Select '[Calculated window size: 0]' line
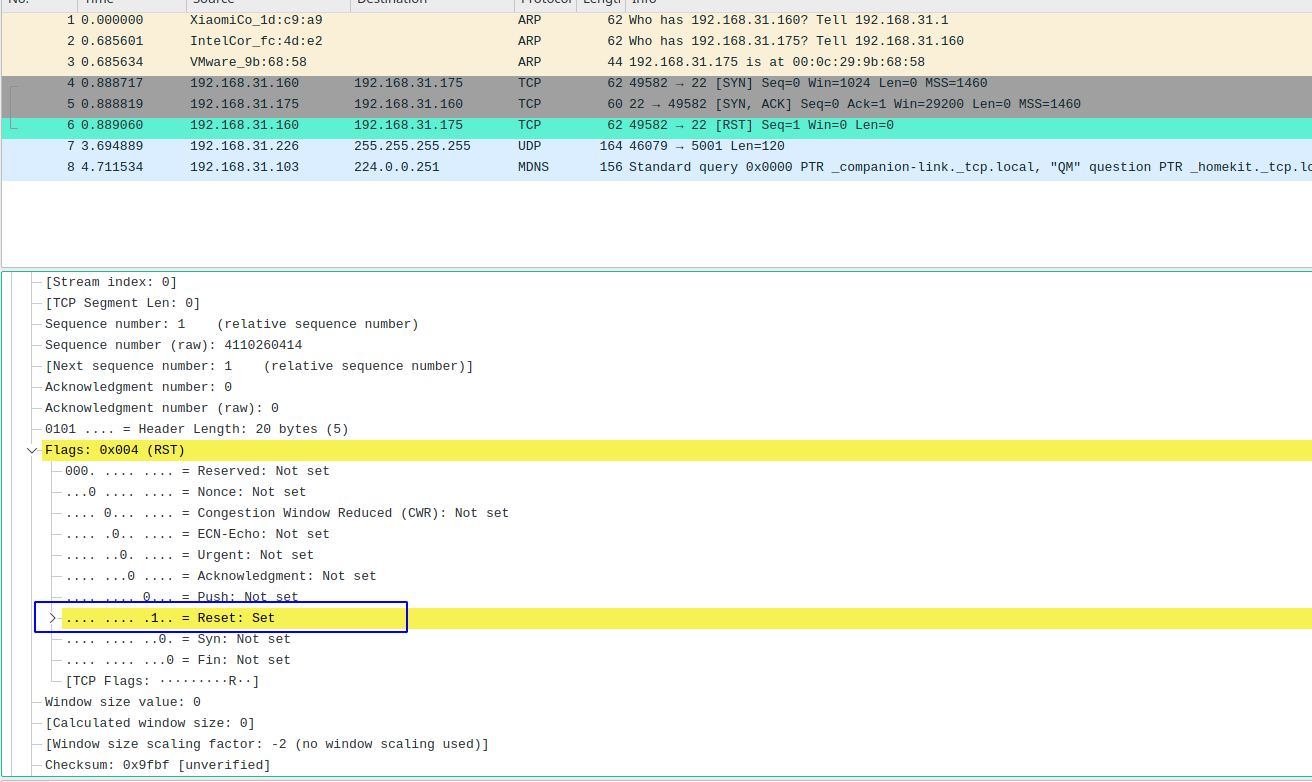Image resolution: width=1312 pixels, height=782 pixels. tap(150, 723)
